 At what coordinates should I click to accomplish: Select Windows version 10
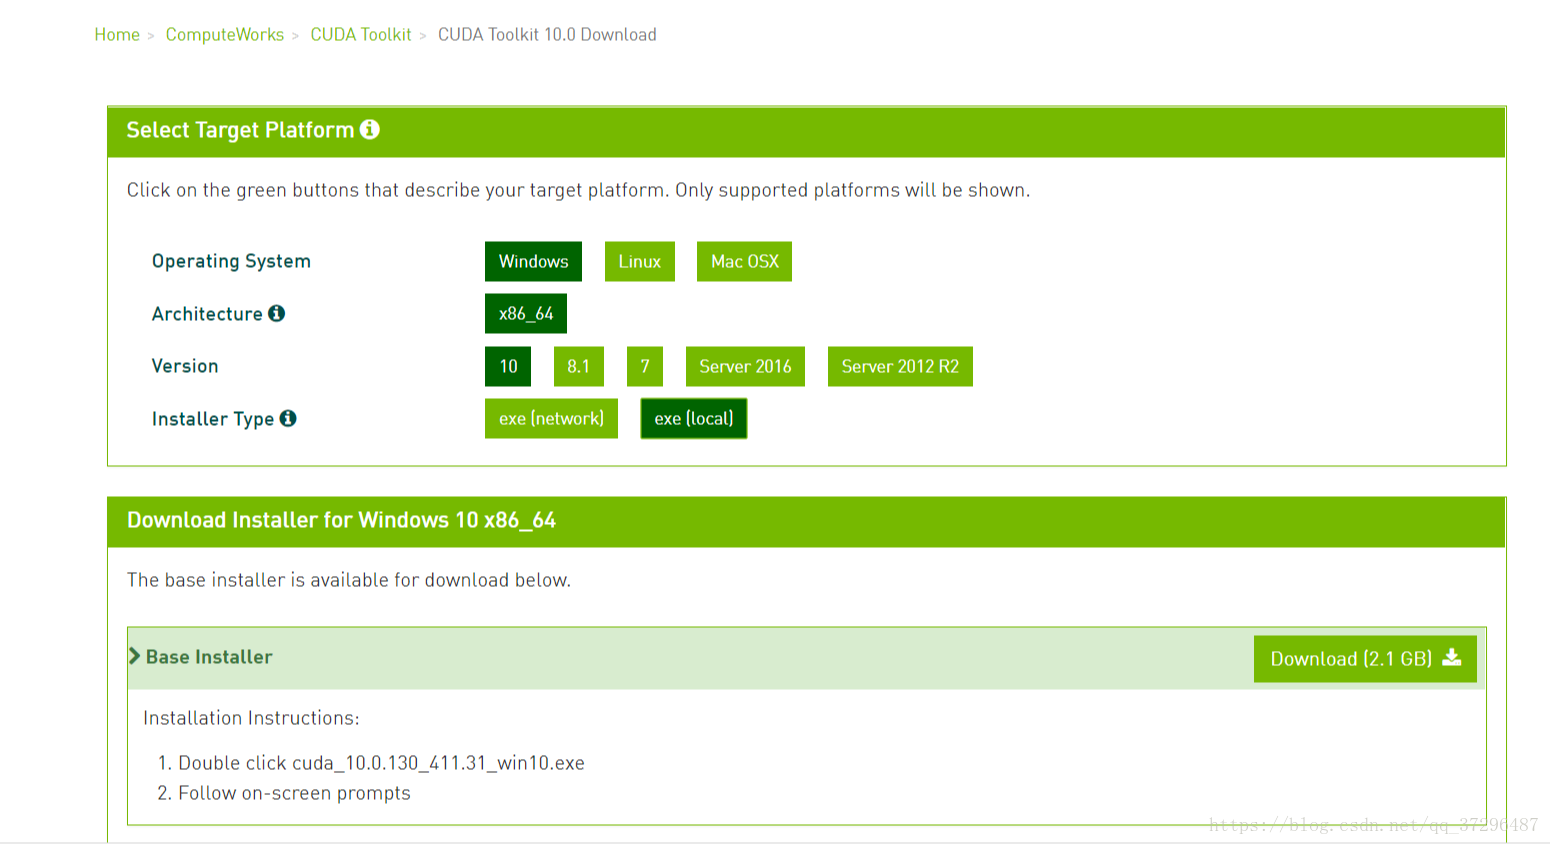pyautogui.click(x=508, y=366)
